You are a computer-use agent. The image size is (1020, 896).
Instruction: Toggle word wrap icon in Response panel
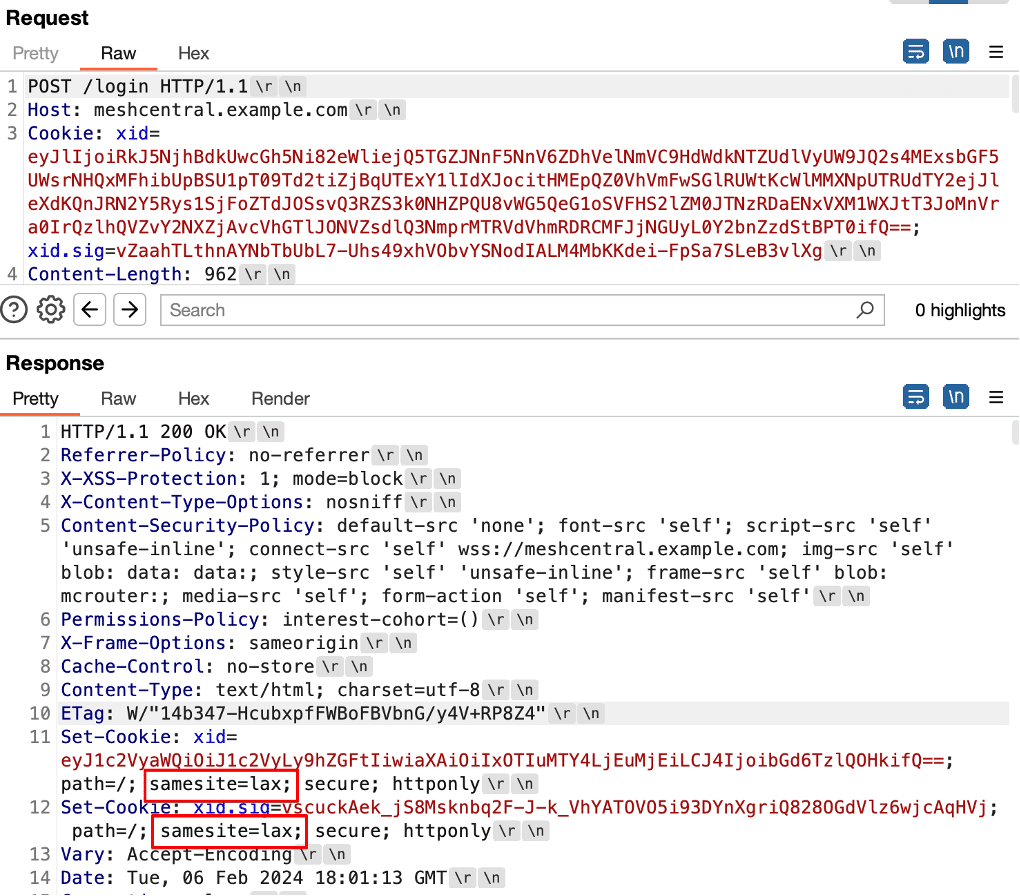coord(915,397)
